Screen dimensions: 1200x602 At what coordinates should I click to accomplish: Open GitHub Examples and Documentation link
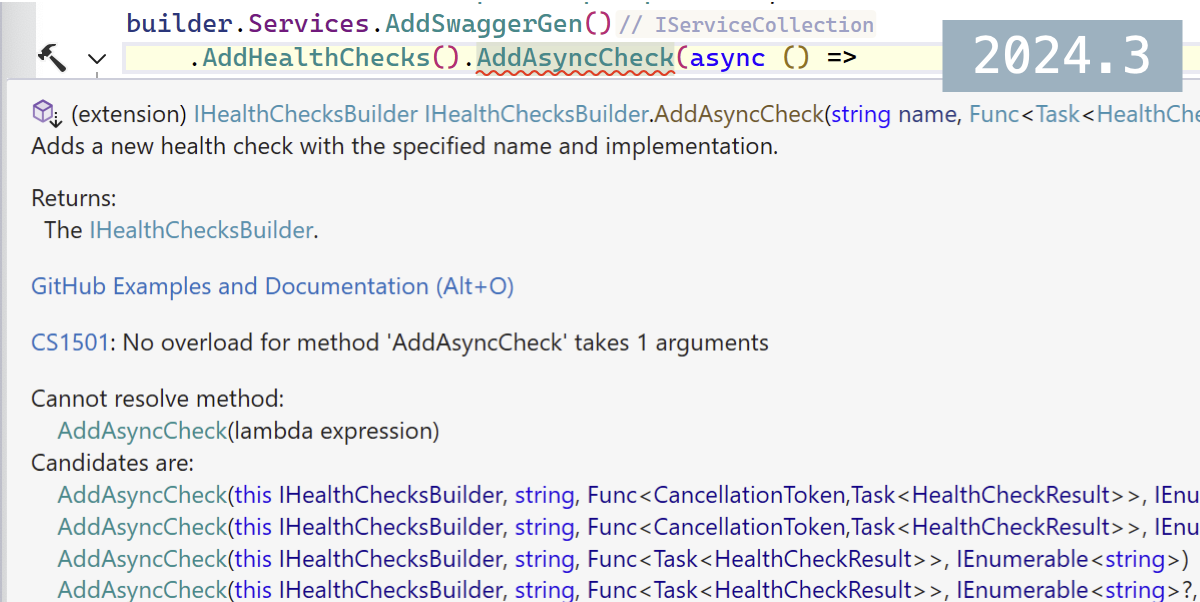coord(272,287)
